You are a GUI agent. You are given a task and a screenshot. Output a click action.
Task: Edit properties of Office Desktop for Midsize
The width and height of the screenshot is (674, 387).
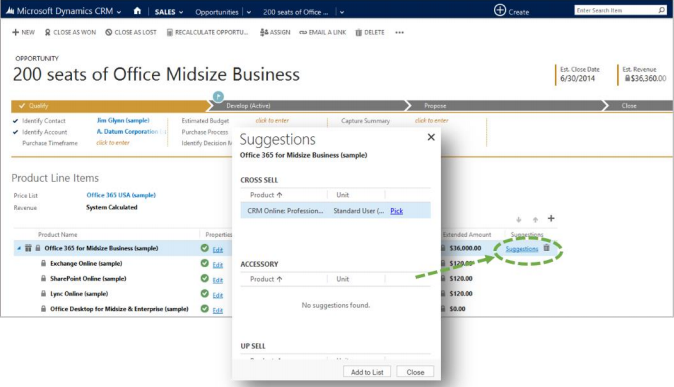pyautogui.click(x=218, y=310)
